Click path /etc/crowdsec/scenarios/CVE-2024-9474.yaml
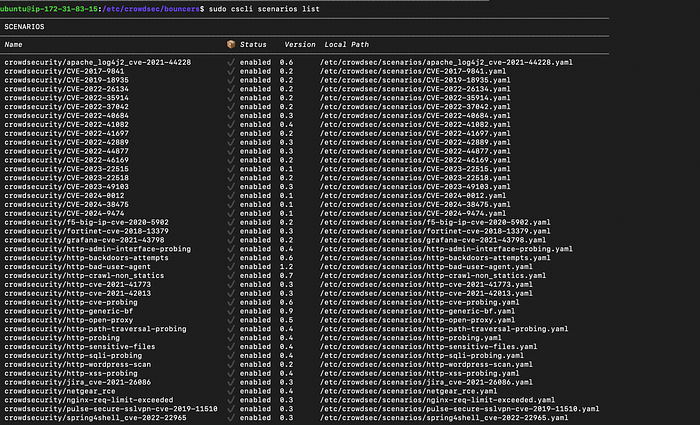 tap(413, 214)
